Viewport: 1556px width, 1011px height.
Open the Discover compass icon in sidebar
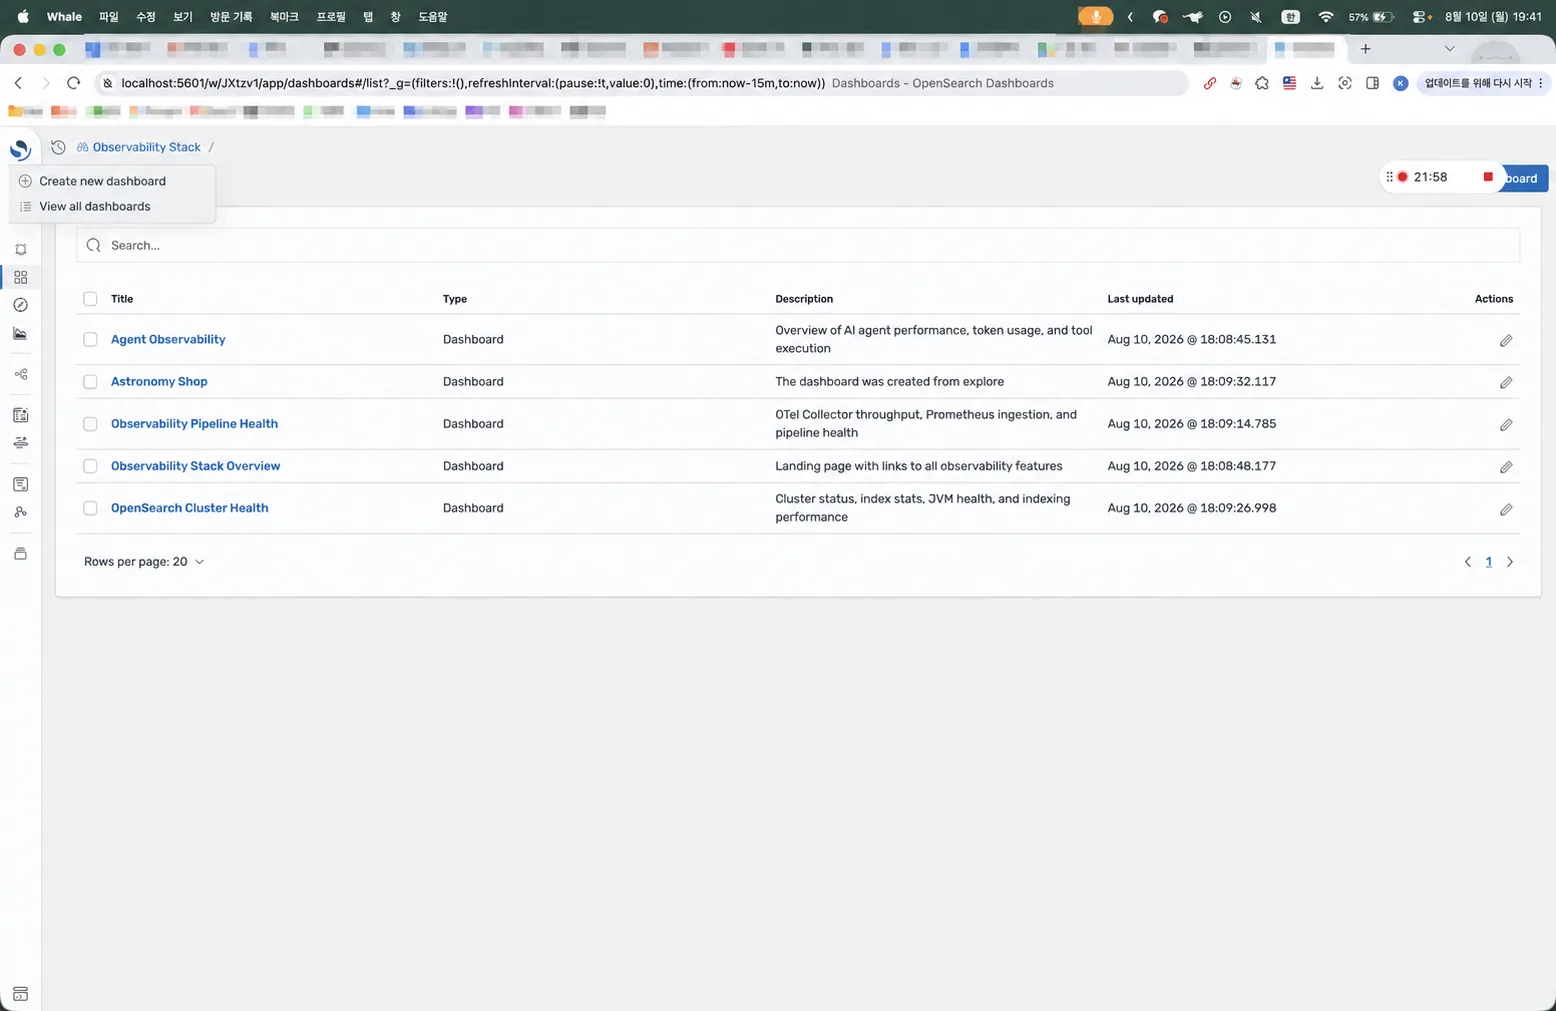coord(20,305)
